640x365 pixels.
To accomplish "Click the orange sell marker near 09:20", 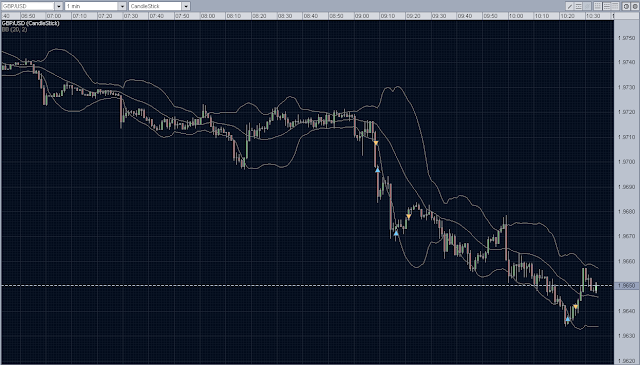I will [409, 216].
